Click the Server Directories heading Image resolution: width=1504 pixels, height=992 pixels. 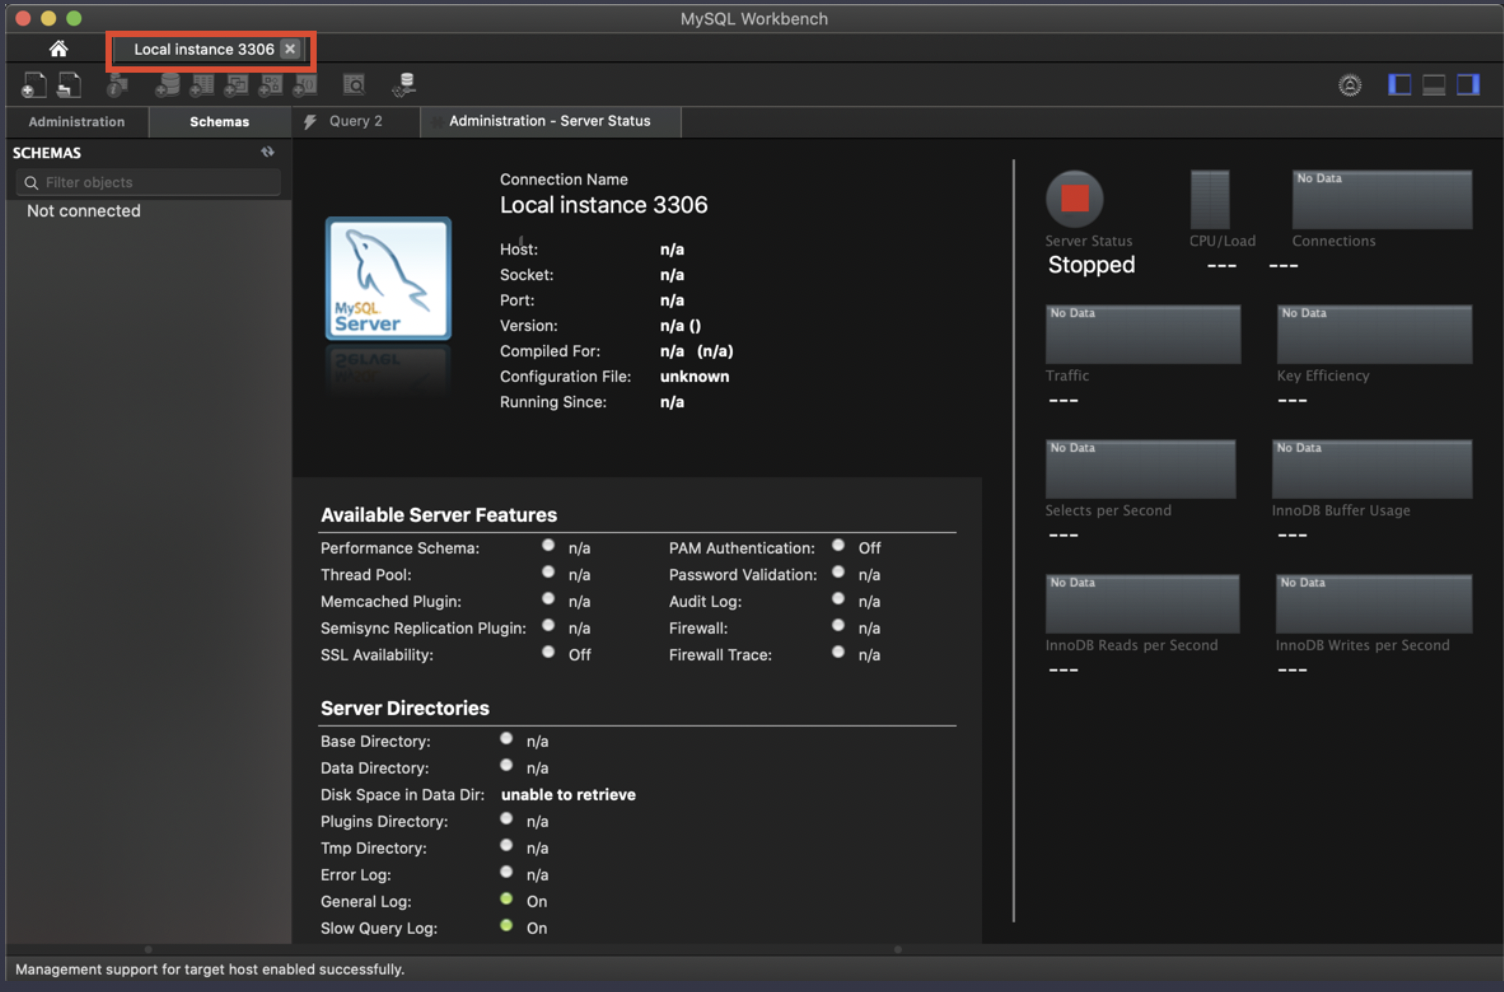(405, 708)
